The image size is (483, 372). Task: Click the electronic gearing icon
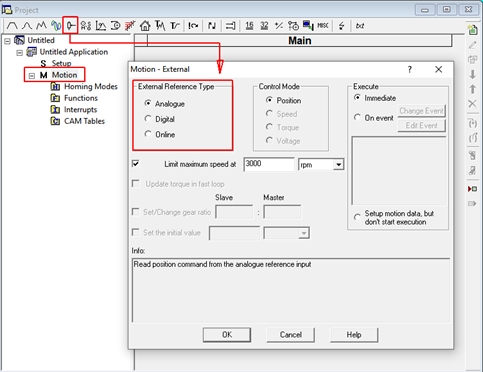click(86, 26)
